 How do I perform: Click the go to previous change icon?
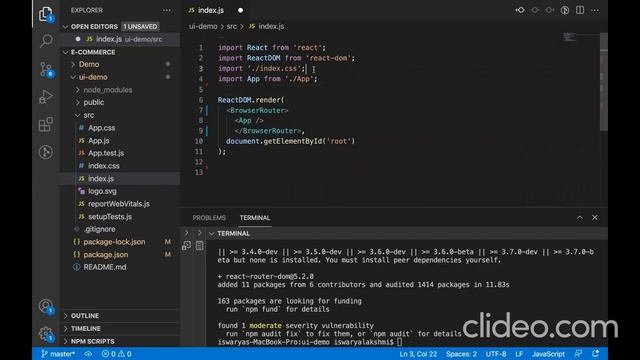tap(520, 10)
